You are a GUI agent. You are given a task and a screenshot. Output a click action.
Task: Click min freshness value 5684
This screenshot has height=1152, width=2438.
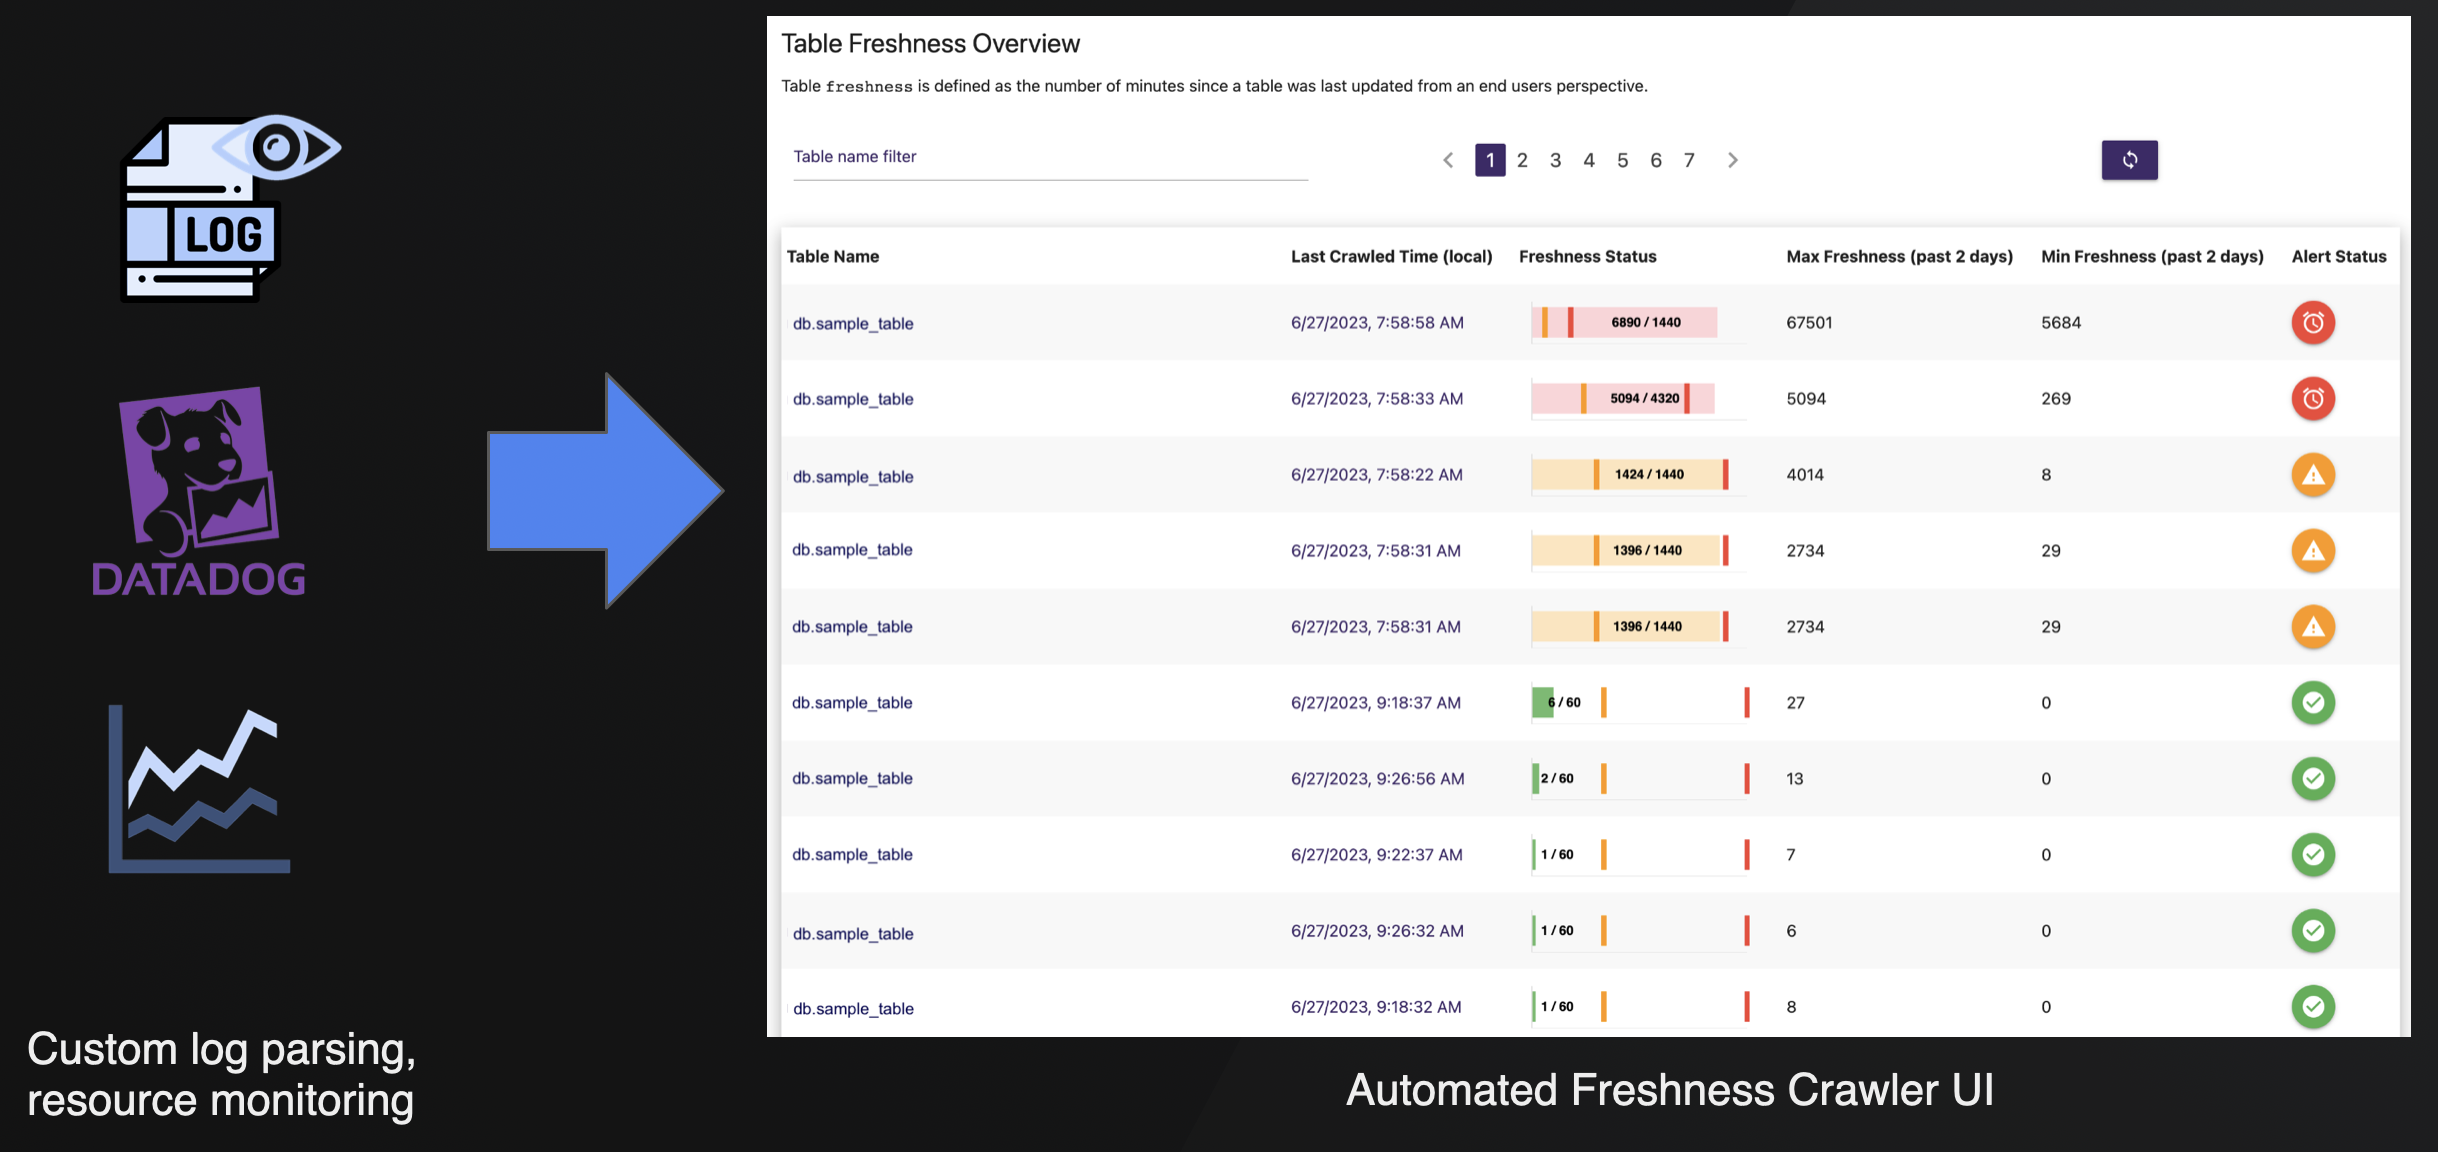pos(2061,323)
